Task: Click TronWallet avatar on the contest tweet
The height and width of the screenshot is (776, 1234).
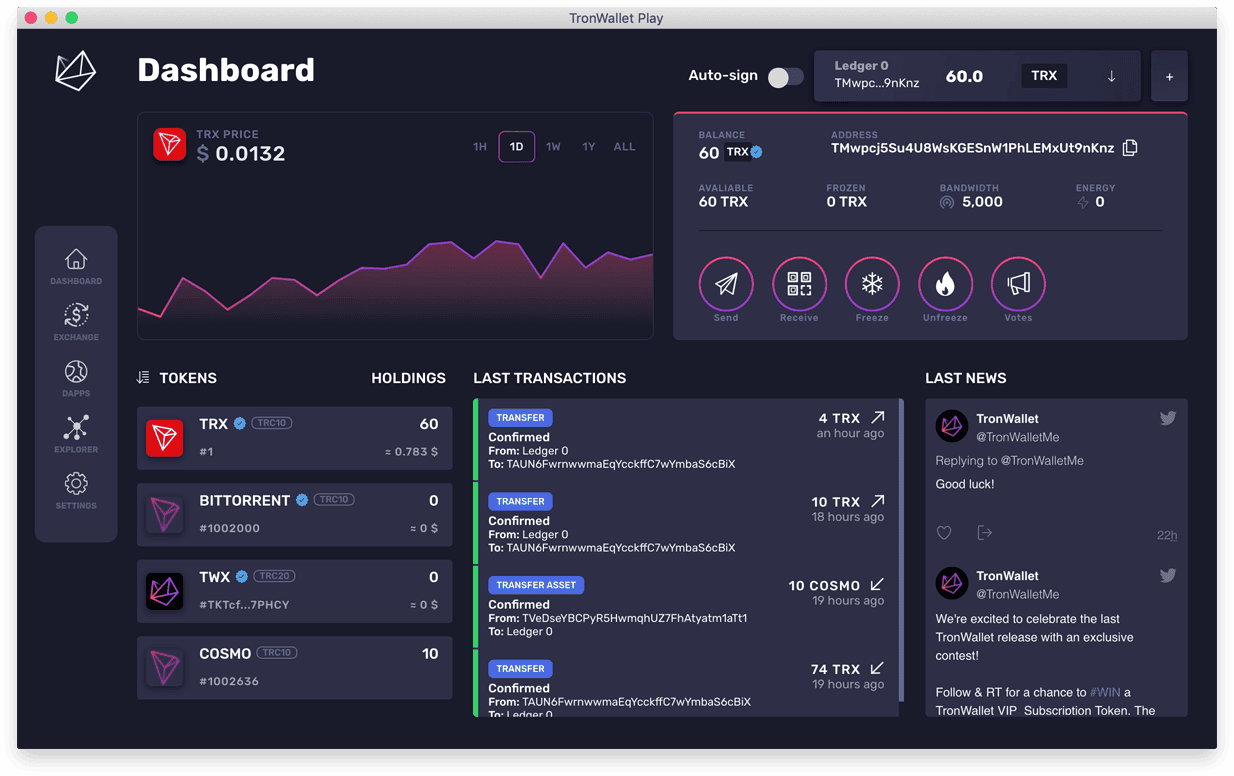Action: click(952, 583)
